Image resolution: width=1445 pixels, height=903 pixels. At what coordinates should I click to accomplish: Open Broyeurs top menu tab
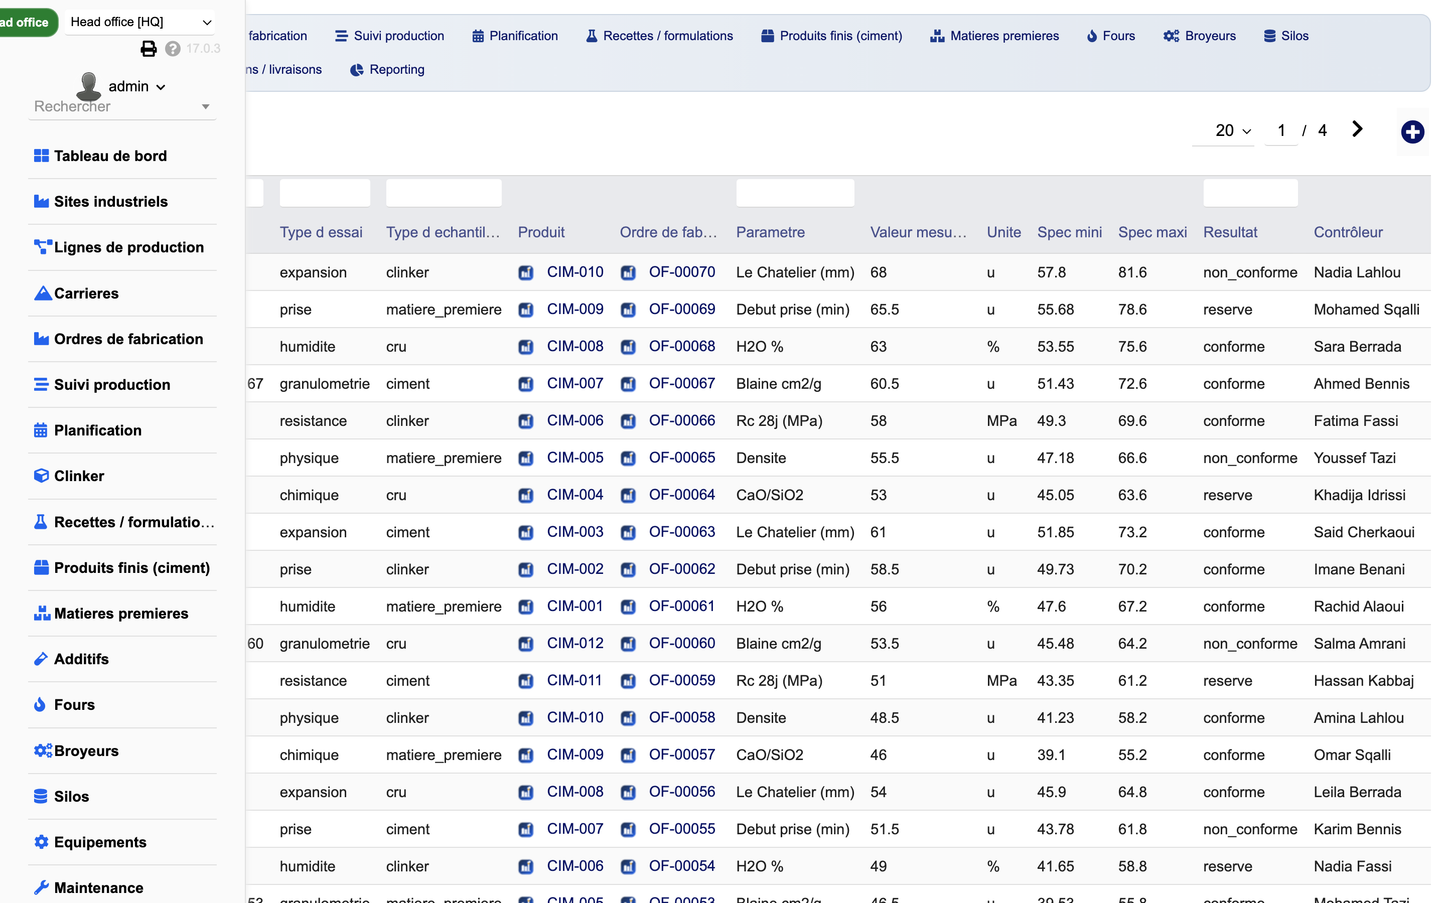point(1200,36)
